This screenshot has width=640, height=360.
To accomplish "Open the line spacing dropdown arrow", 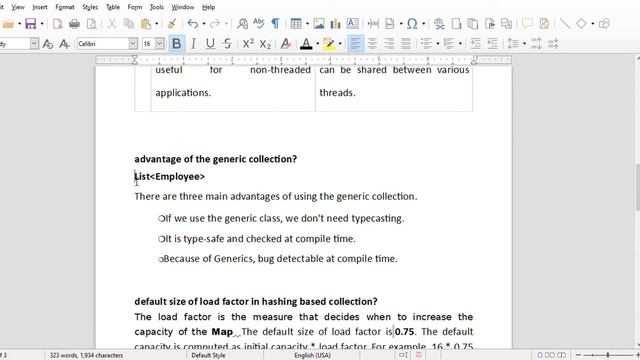I will tap(524, 44).
